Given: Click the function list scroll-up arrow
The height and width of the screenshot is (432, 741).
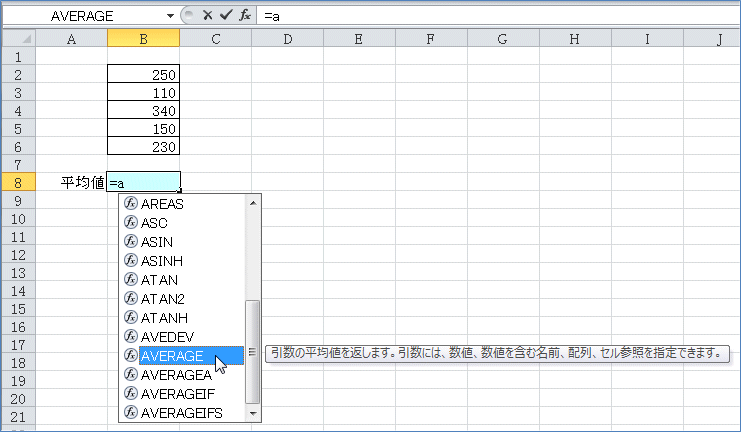Looking at the screenshot, I should click(253, 203).
